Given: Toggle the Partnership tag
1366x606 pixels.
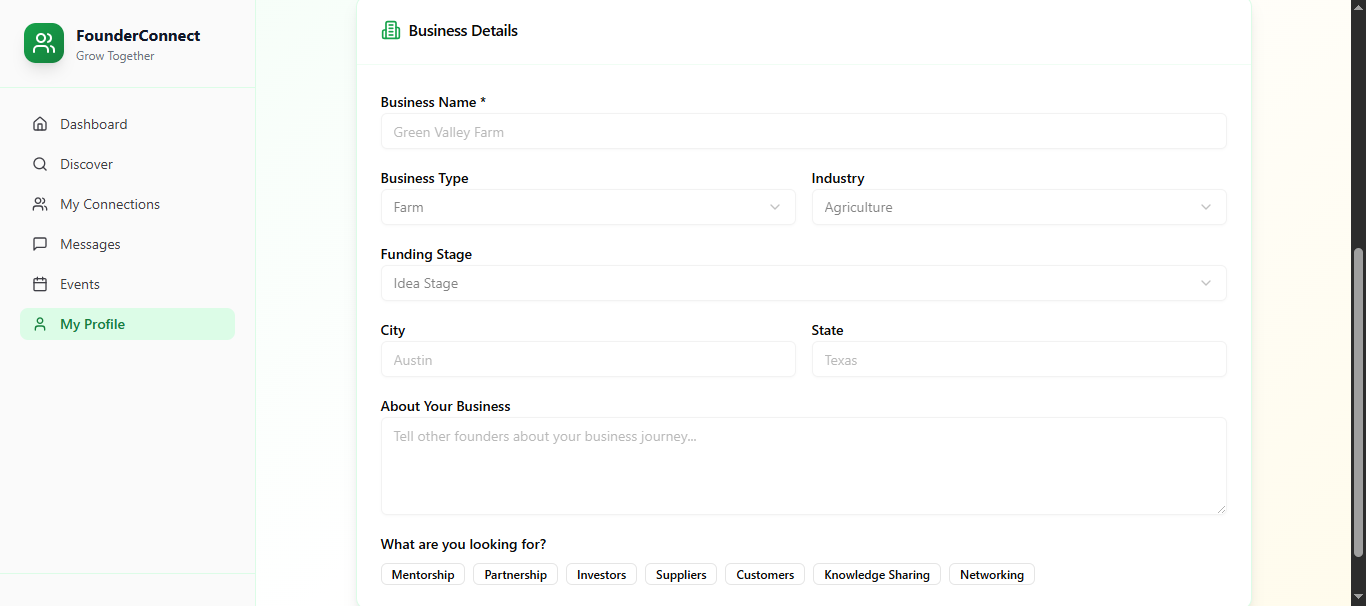Looking at the screenshot, I should [516, 575].
